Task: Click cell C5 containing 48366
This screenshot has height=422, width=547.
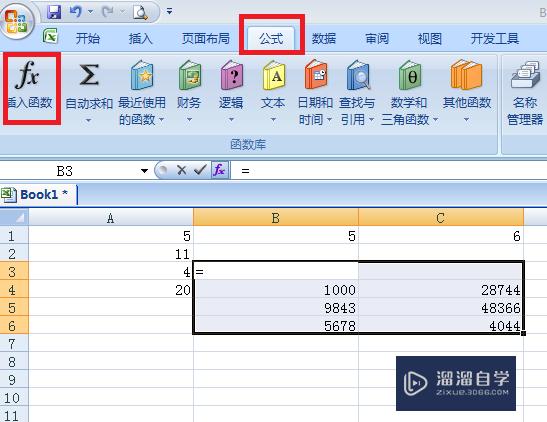Action: [441, 308]
